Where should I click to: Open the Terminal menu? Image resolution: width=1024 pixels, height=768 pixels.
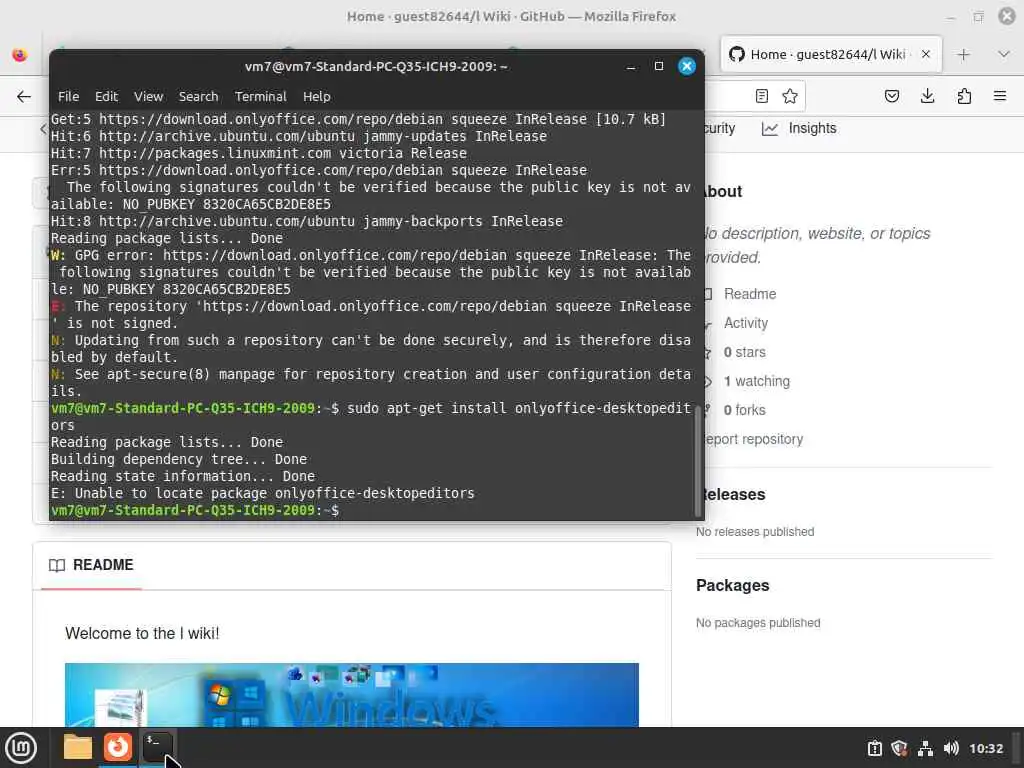[261, 97]
